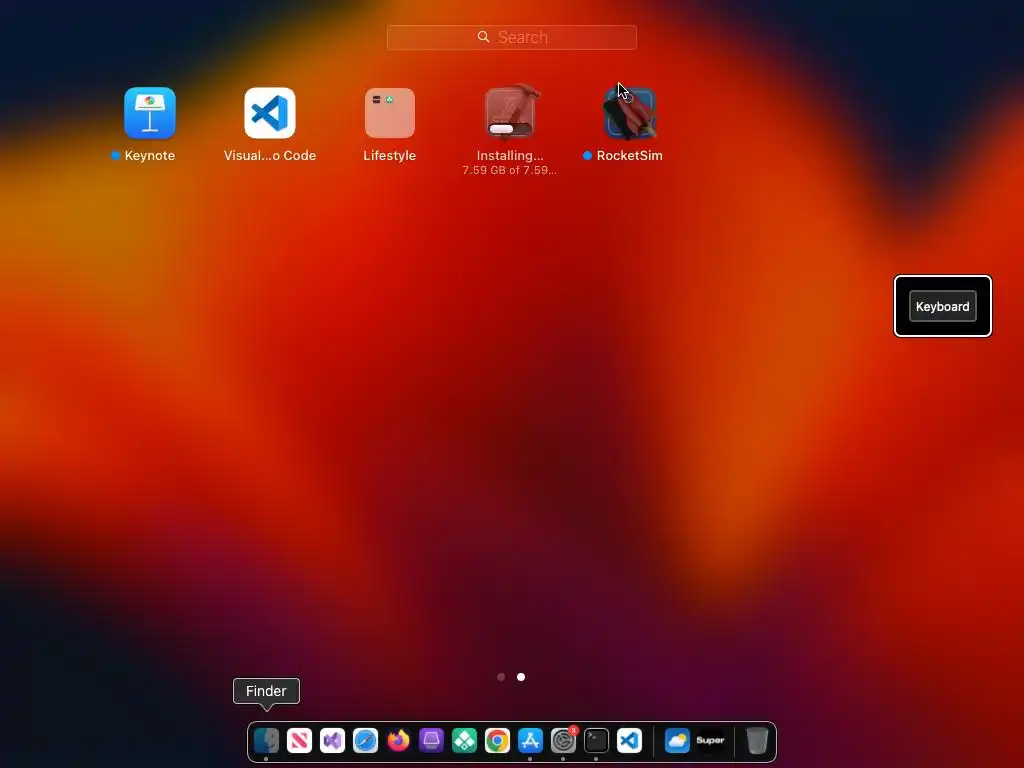Click the "Lifestyle" folder label
This screenshot has width=1024, height=768.
(x=389, y=155)
